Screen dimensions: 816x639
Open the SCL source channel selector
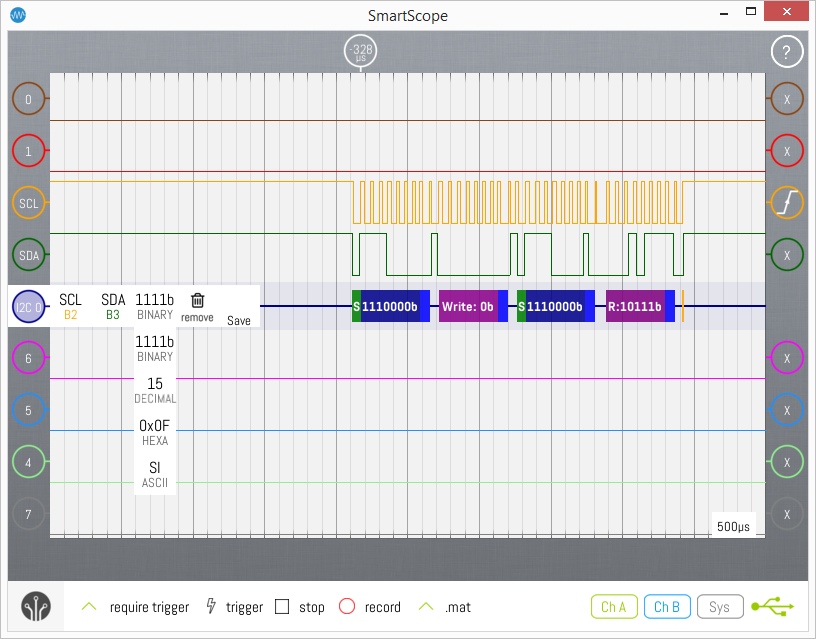pos(70,306)
